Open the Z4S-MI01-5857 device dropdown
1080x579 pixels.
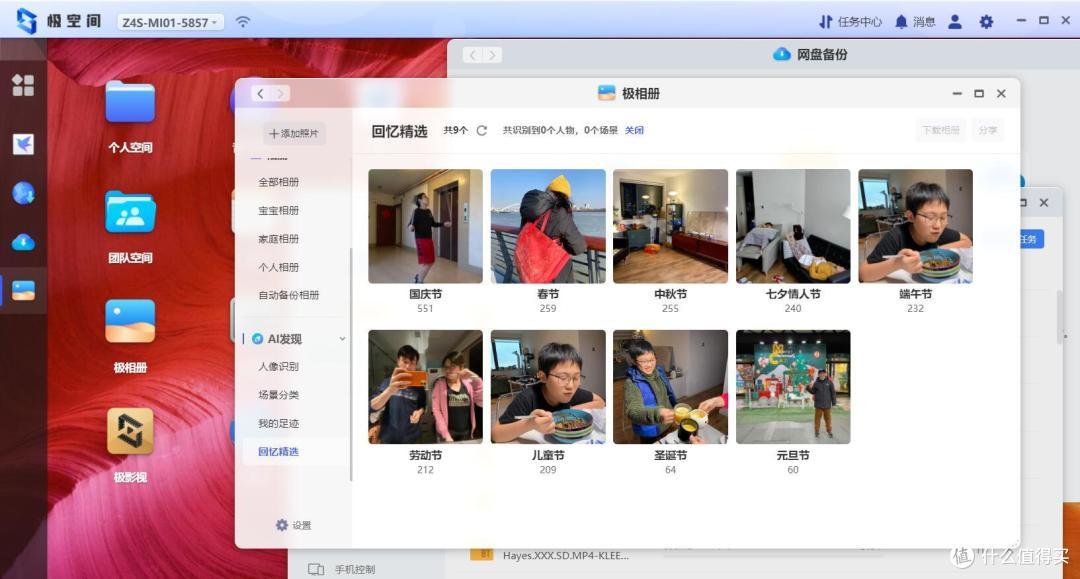169,22
